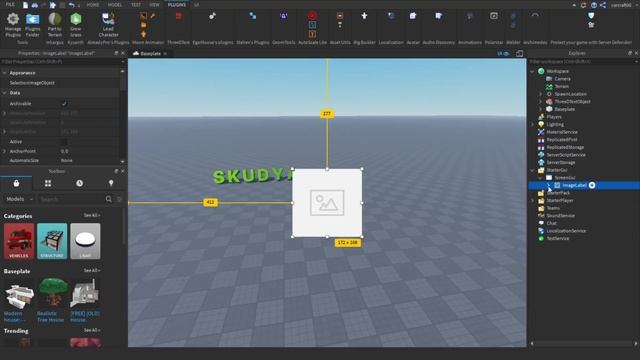Click See All next to Baseplate
640x360 pixels.
pyautogui.click(x=92, y=271)
